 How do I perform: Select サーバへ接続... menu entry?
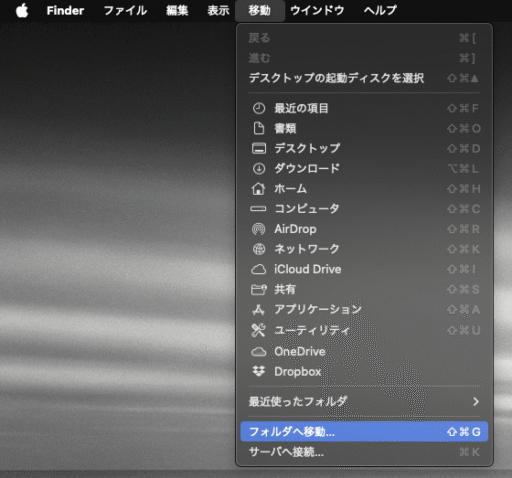(x=364, y=452)
